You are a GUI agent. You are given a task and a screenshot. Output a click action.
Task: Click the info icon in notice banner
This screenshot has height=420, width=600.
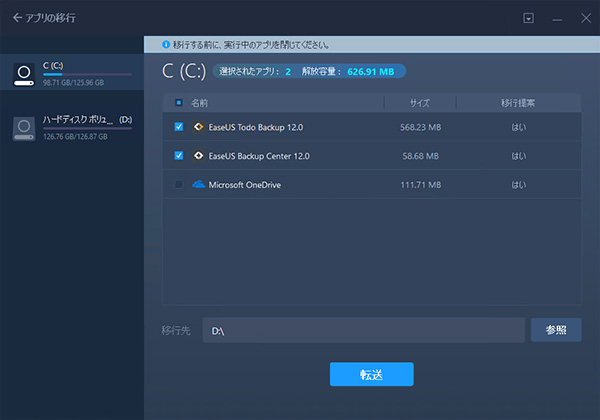point(166,45)
